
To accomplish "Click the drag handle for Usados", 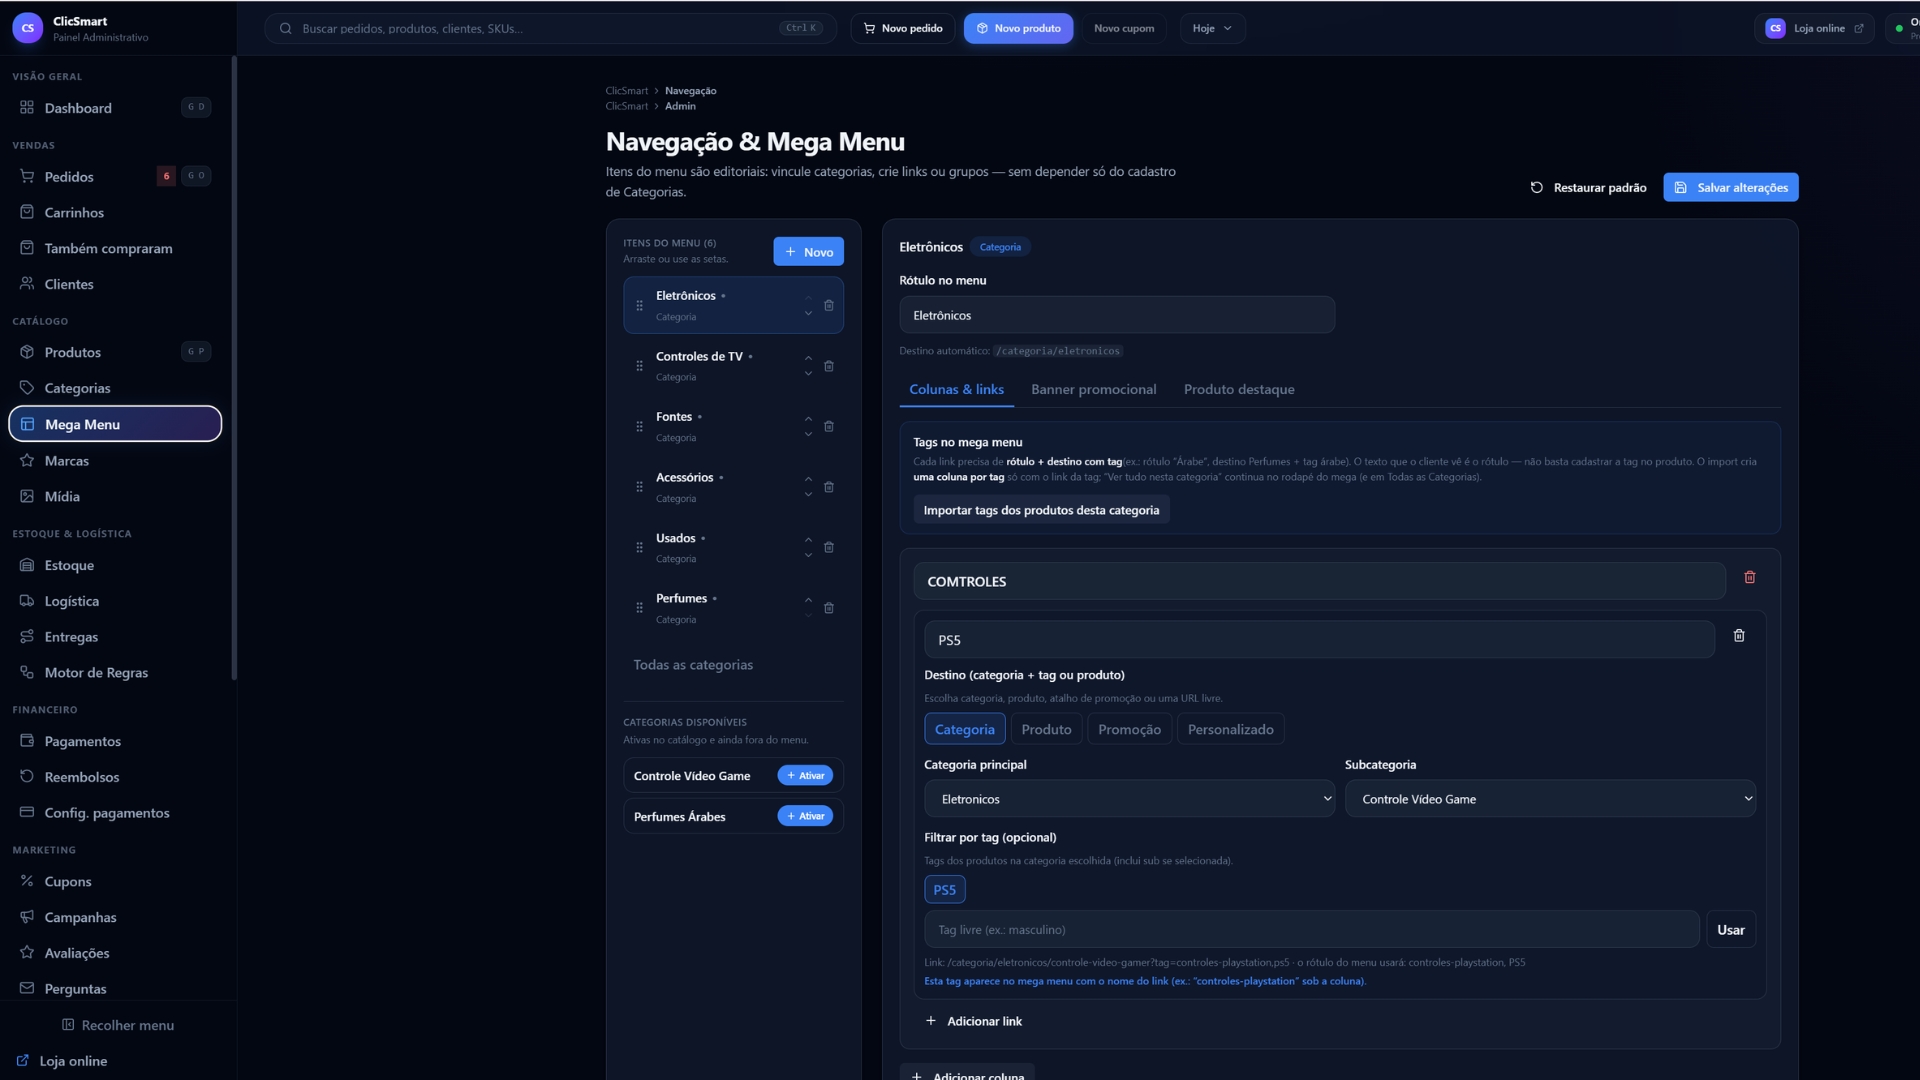I will pyautogui.click(x=640, y=548).
